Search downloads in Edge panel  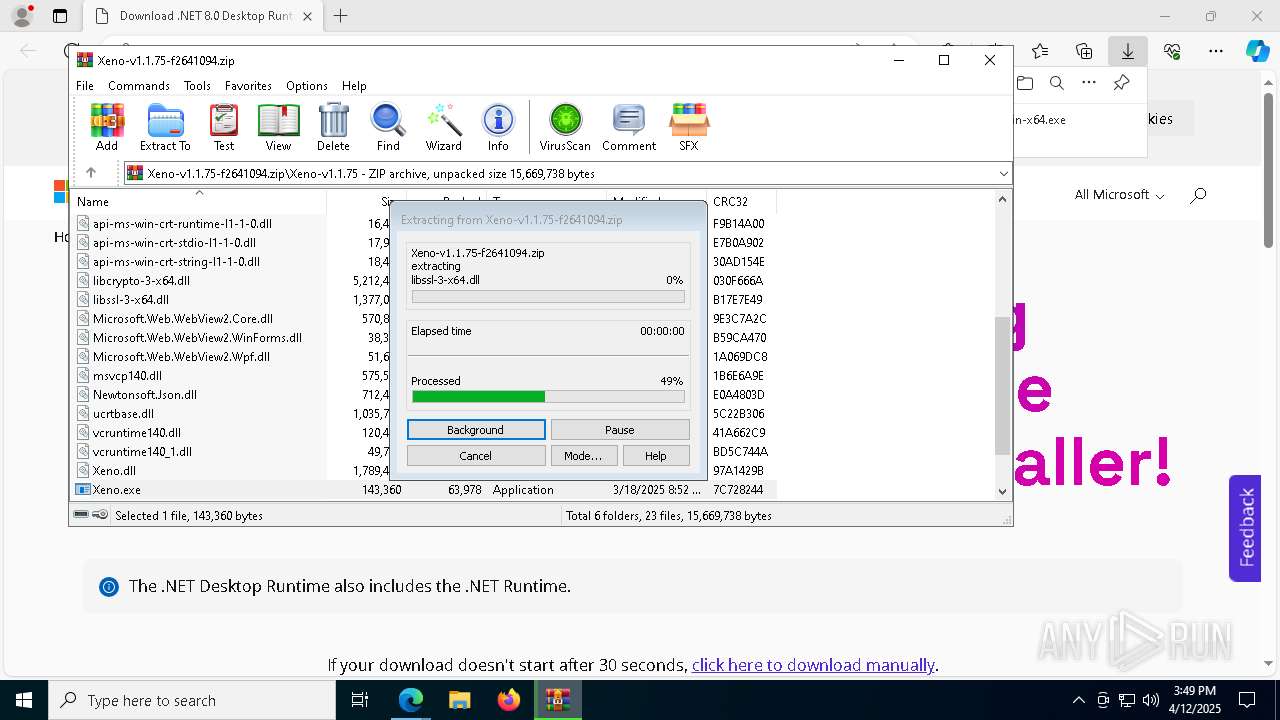click(1056, 83)
